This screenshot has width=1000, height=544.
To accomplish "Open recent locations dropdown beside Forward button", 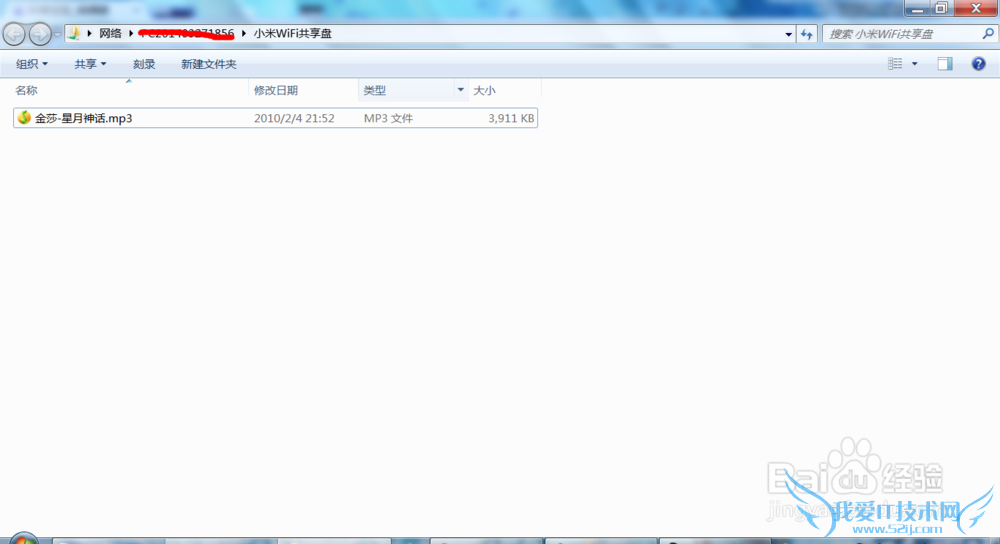I will (57, 34).
